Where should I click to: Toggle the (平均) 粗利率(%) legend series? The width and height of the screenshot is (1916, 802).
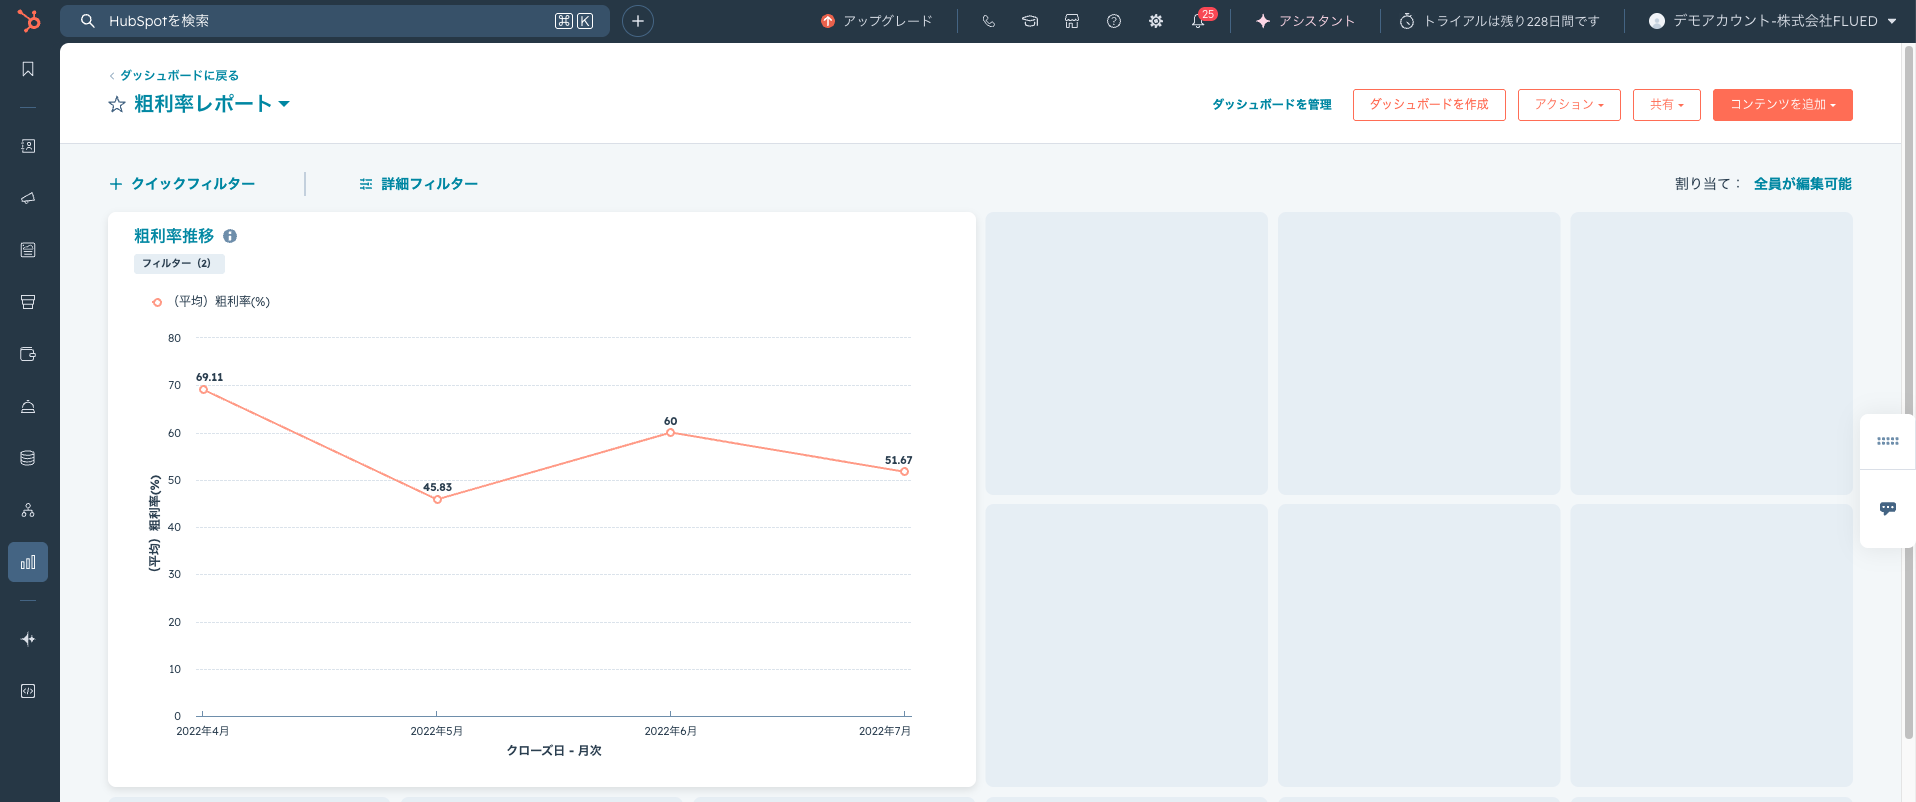tap(211, 301)
